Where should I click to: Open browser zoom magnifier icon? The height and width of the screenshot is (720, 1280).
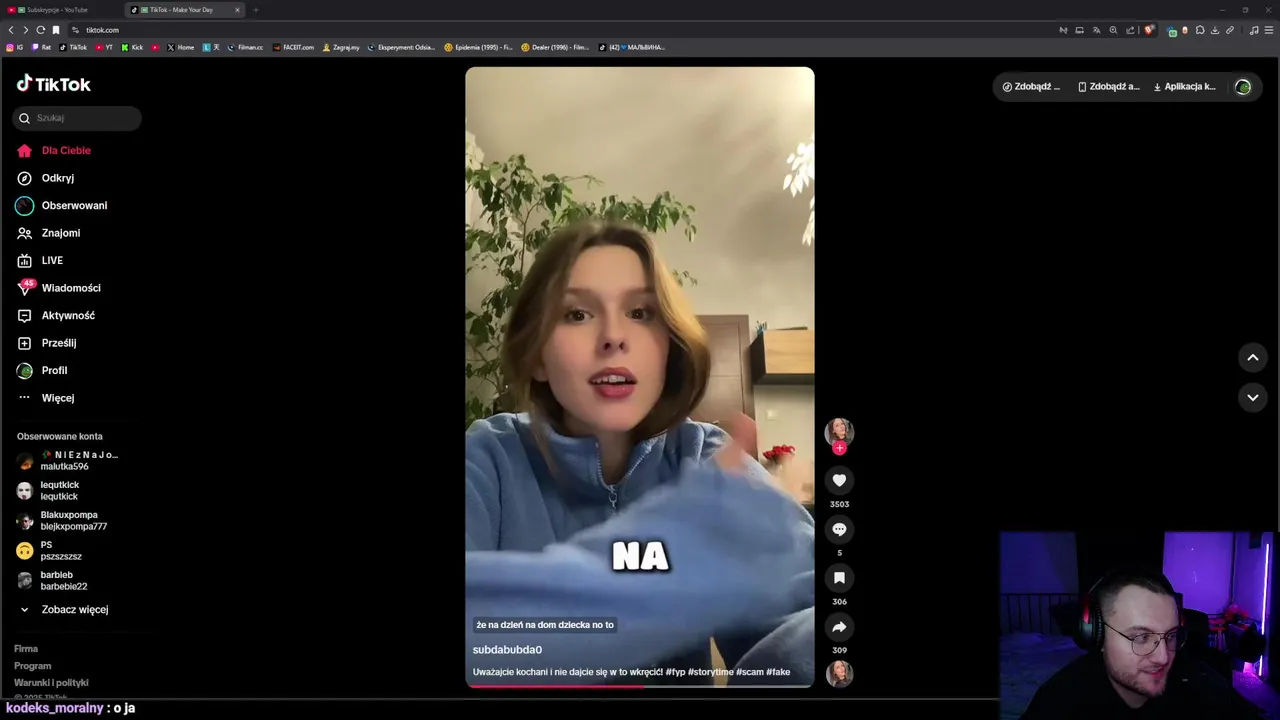point(1113,30)
